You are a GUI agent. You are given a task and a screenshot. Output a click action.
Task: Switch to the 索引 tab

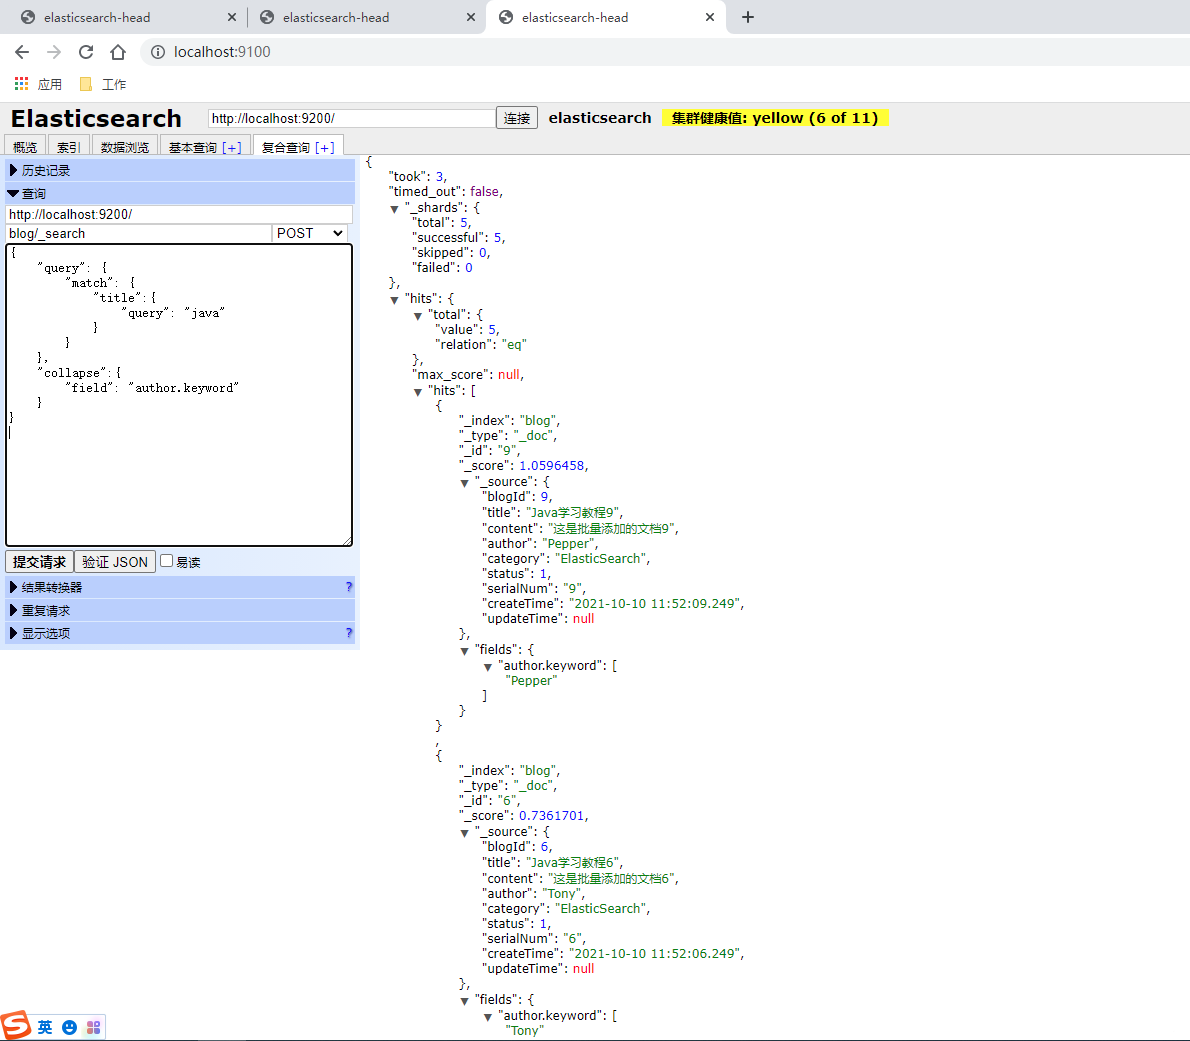tap(68, 146)
